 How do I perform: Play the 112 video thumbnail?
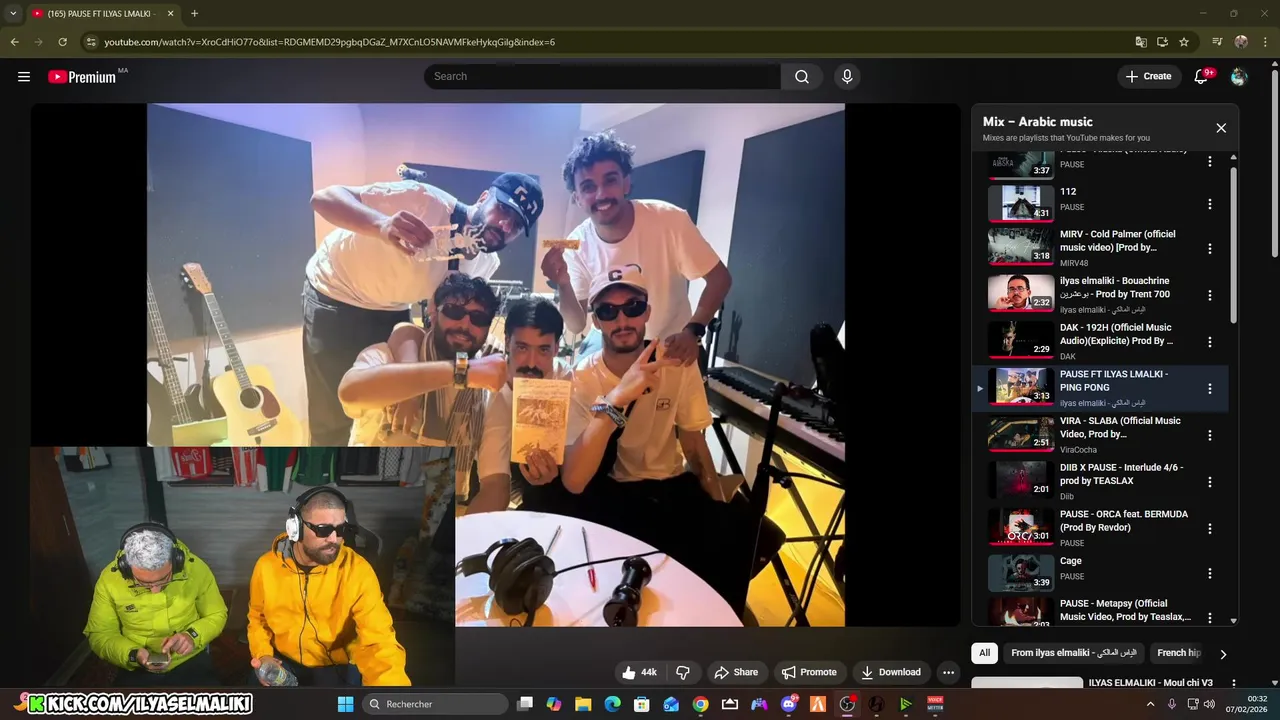click(x=1021, y=203)
